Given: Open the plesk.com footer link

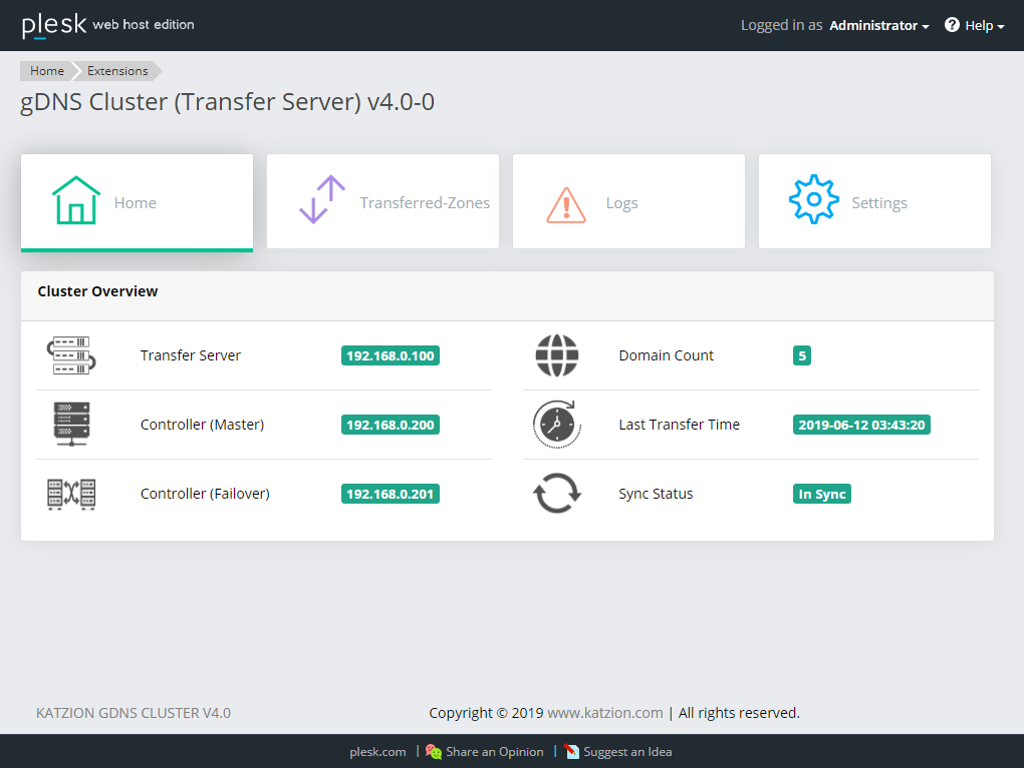Looking at the screenshot, I should [x=377, y=752].
